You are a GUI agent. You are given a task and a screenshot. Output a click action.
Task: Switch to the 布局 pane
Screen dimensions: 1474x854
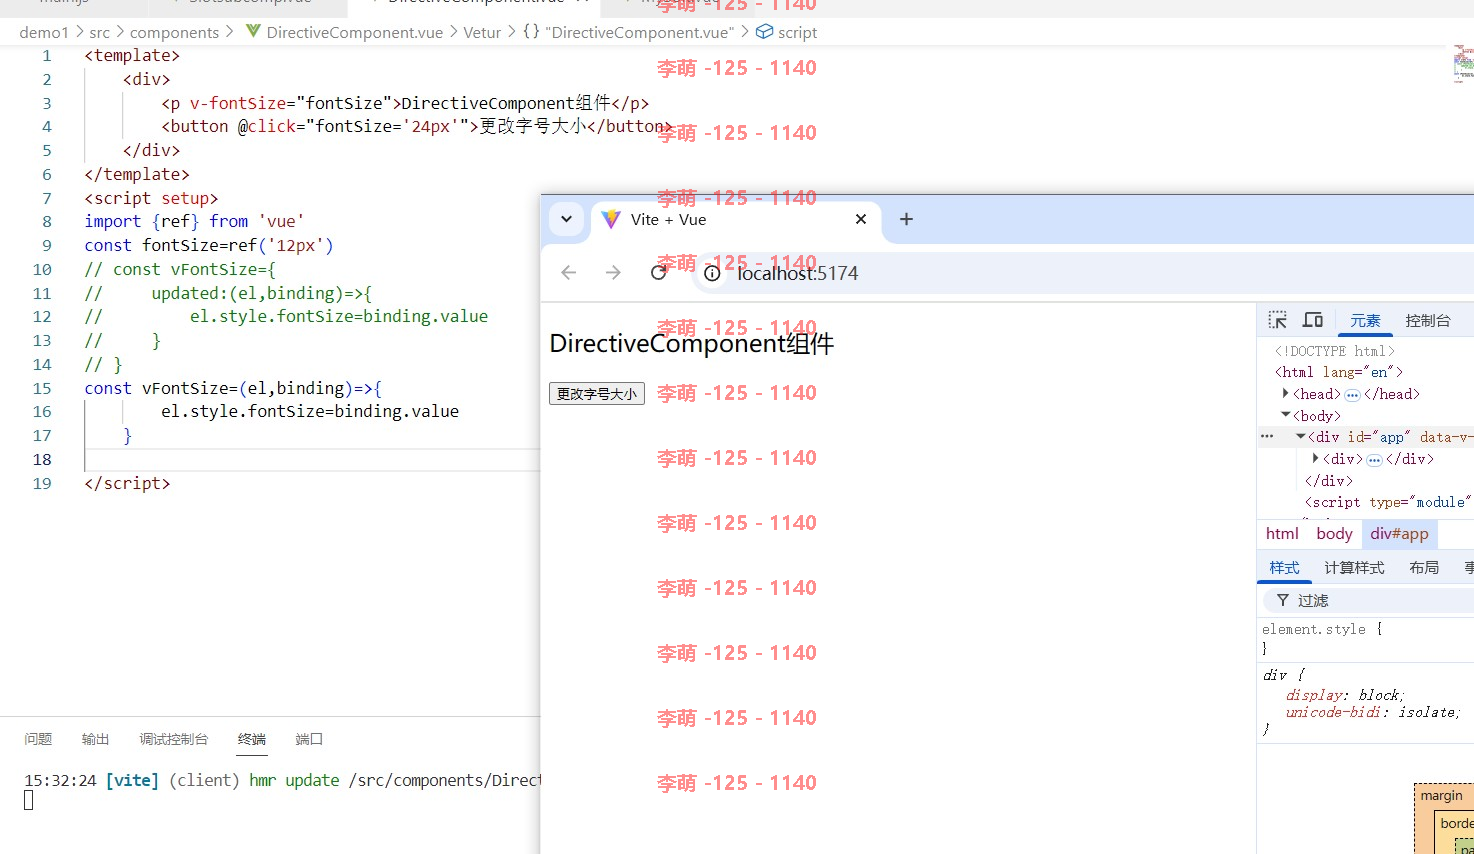click(1424, 568)
